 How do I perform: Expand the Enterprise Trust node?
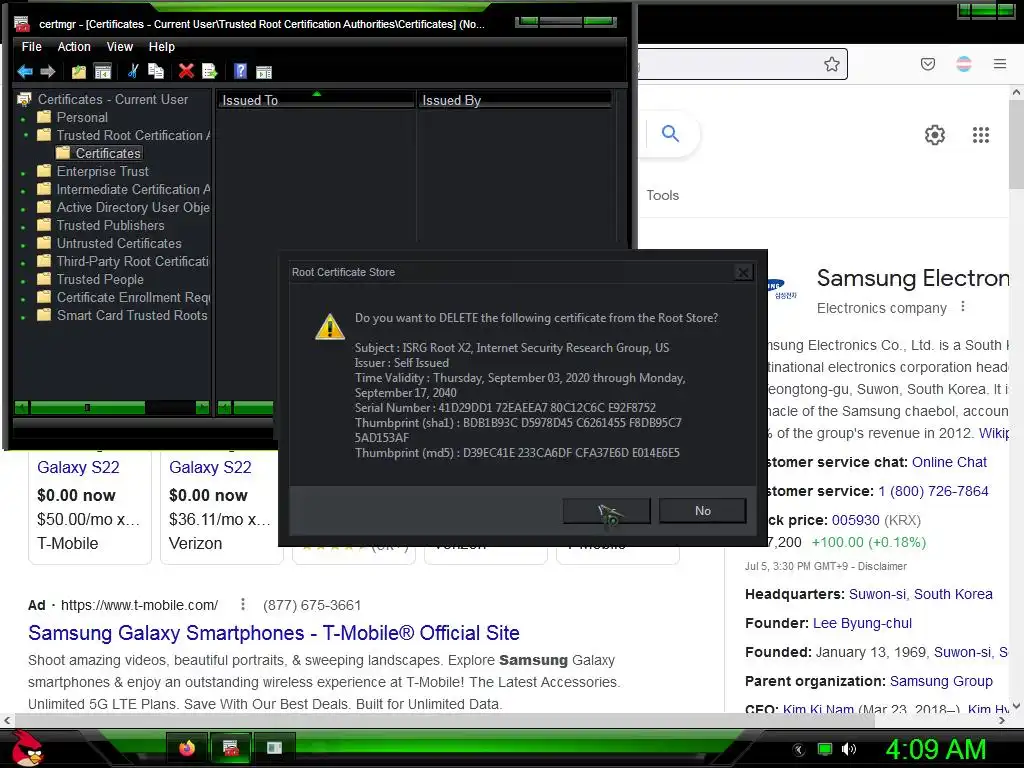click(24, 174)
